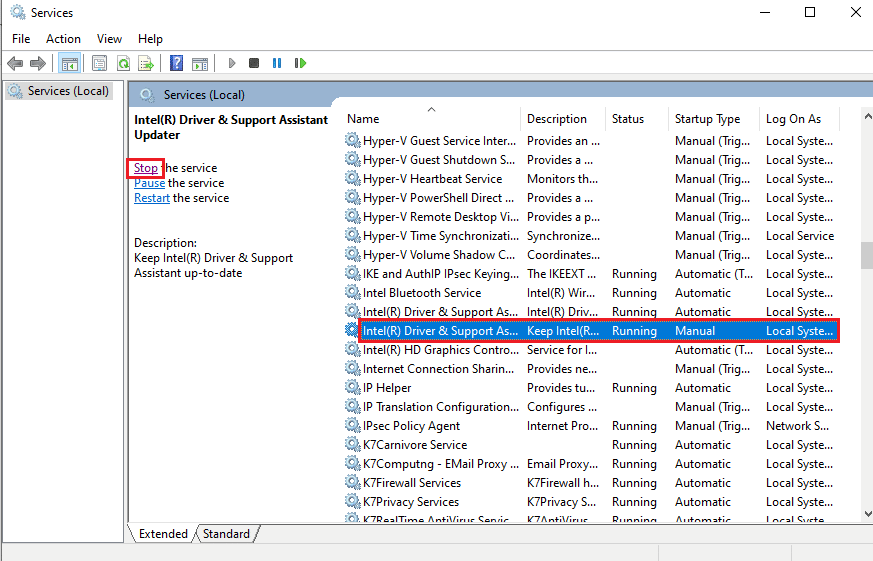This screenshot has height=561, width=873.
Task: Click 'Local Service' log on cell
Action: (800, 236)
